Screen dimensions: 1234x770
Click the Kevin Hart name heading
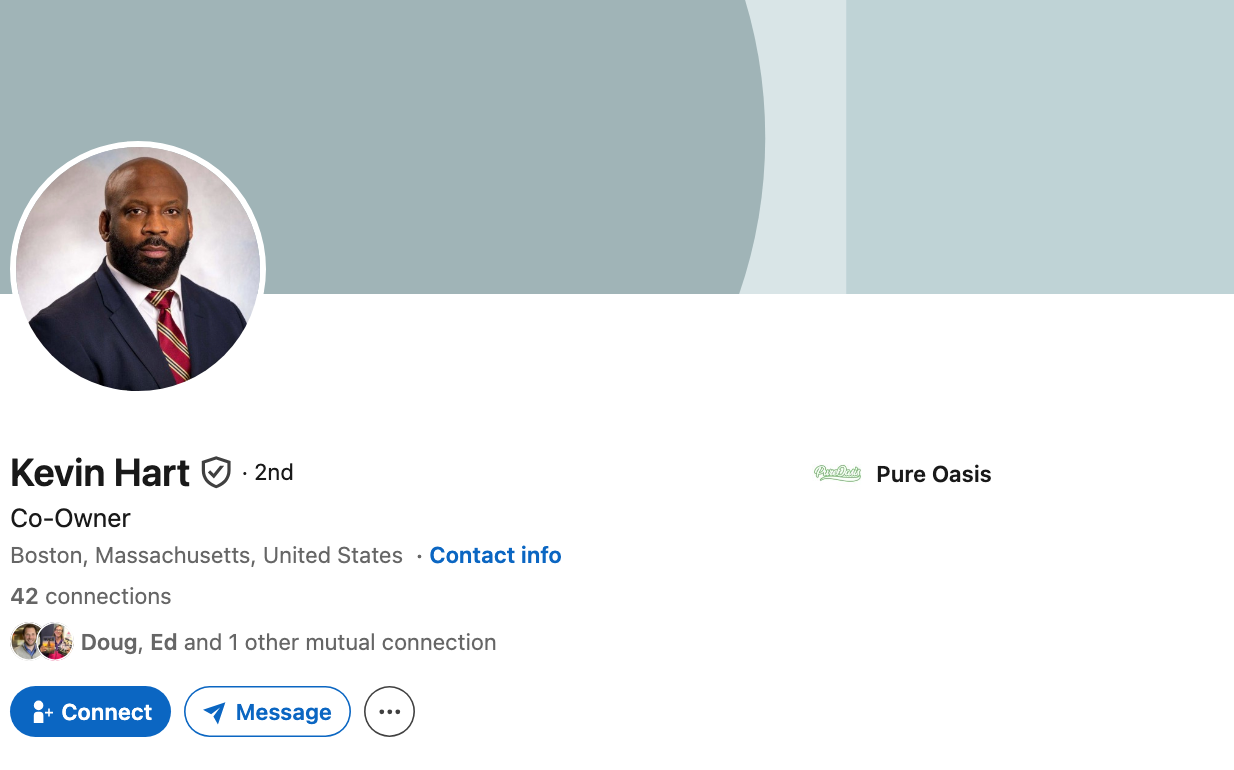coord(100,472)
